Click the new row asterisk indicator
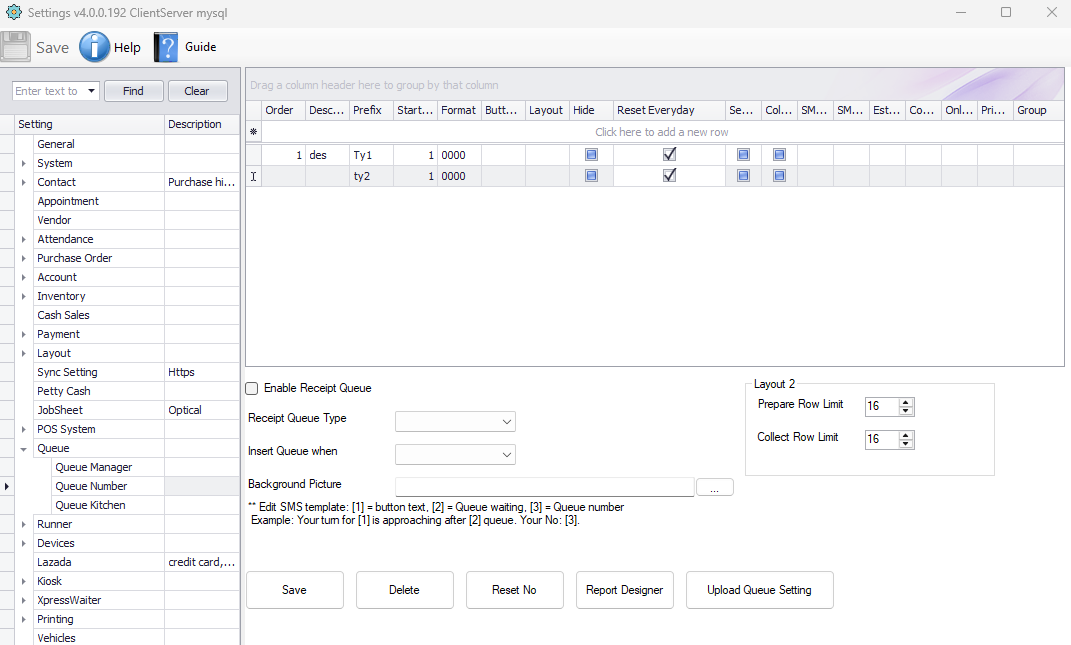The height and width of the screenshot is (645, 1071). coord(253,132)
